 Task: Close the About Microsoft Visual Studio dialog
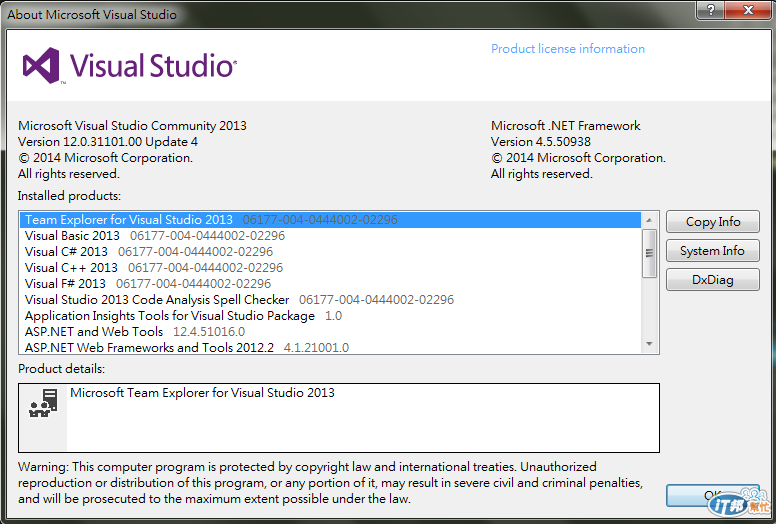pos(748,10)
